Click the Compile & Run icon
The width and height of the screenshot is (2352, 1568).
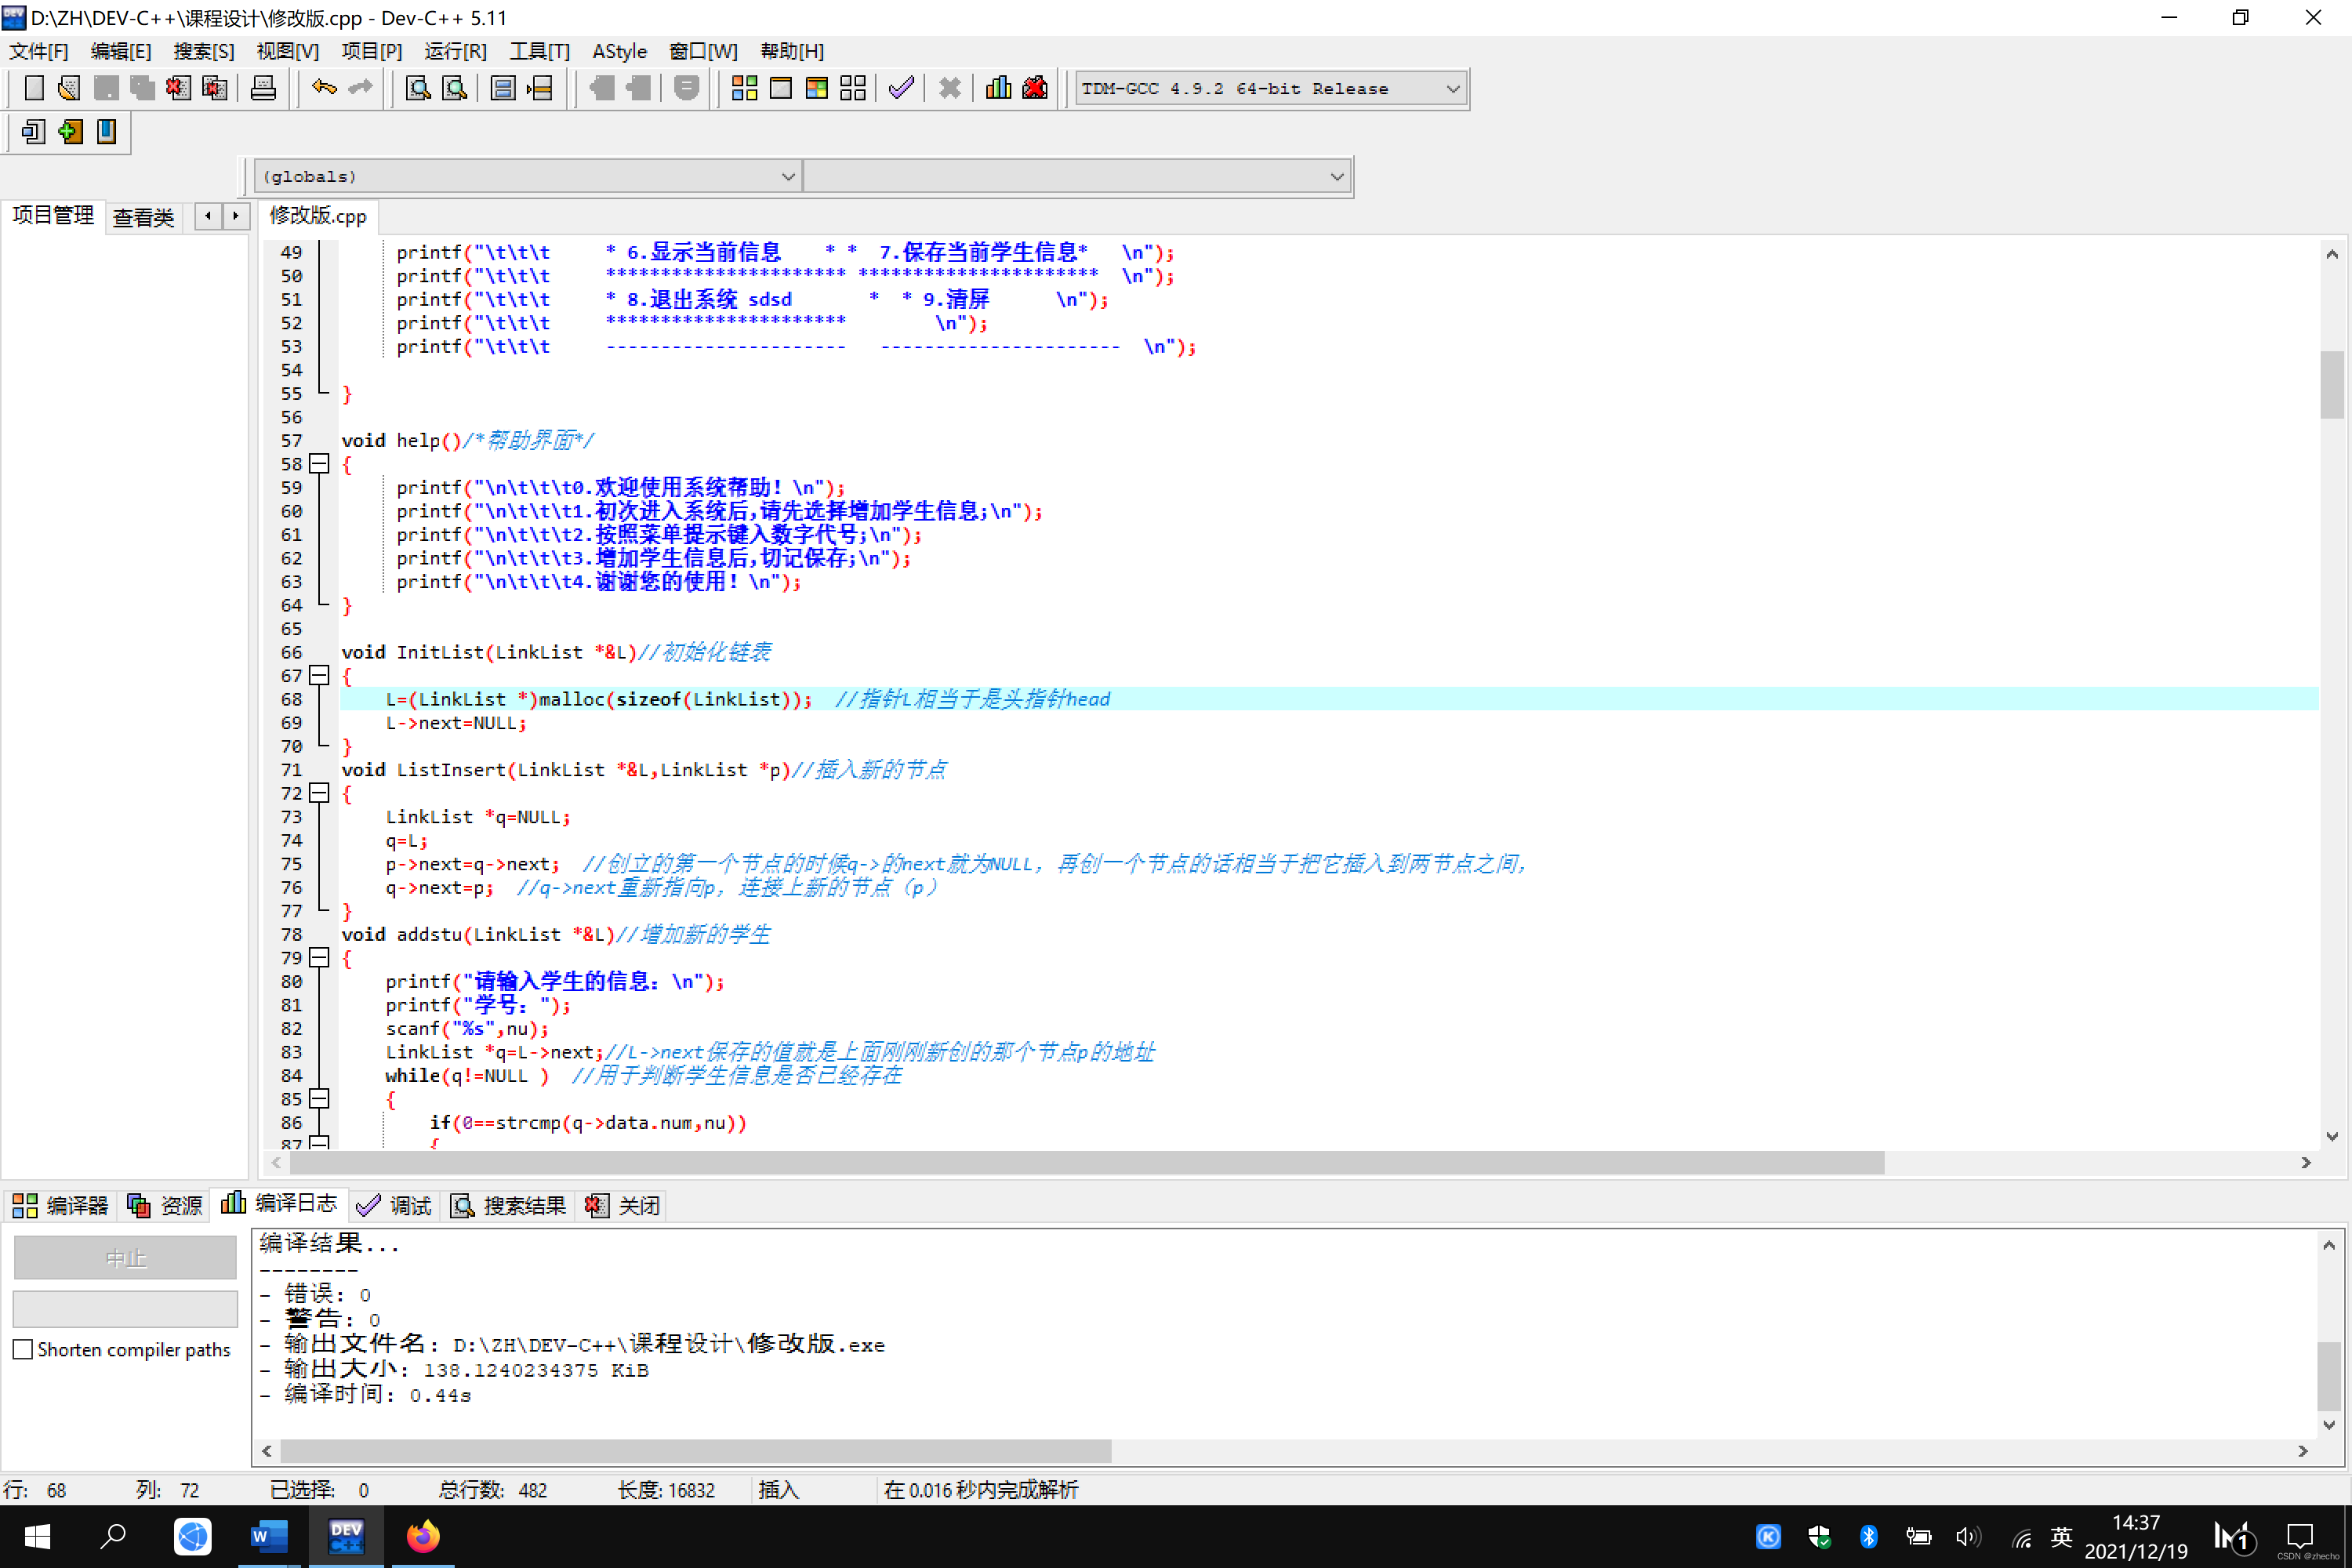(816, 88)
